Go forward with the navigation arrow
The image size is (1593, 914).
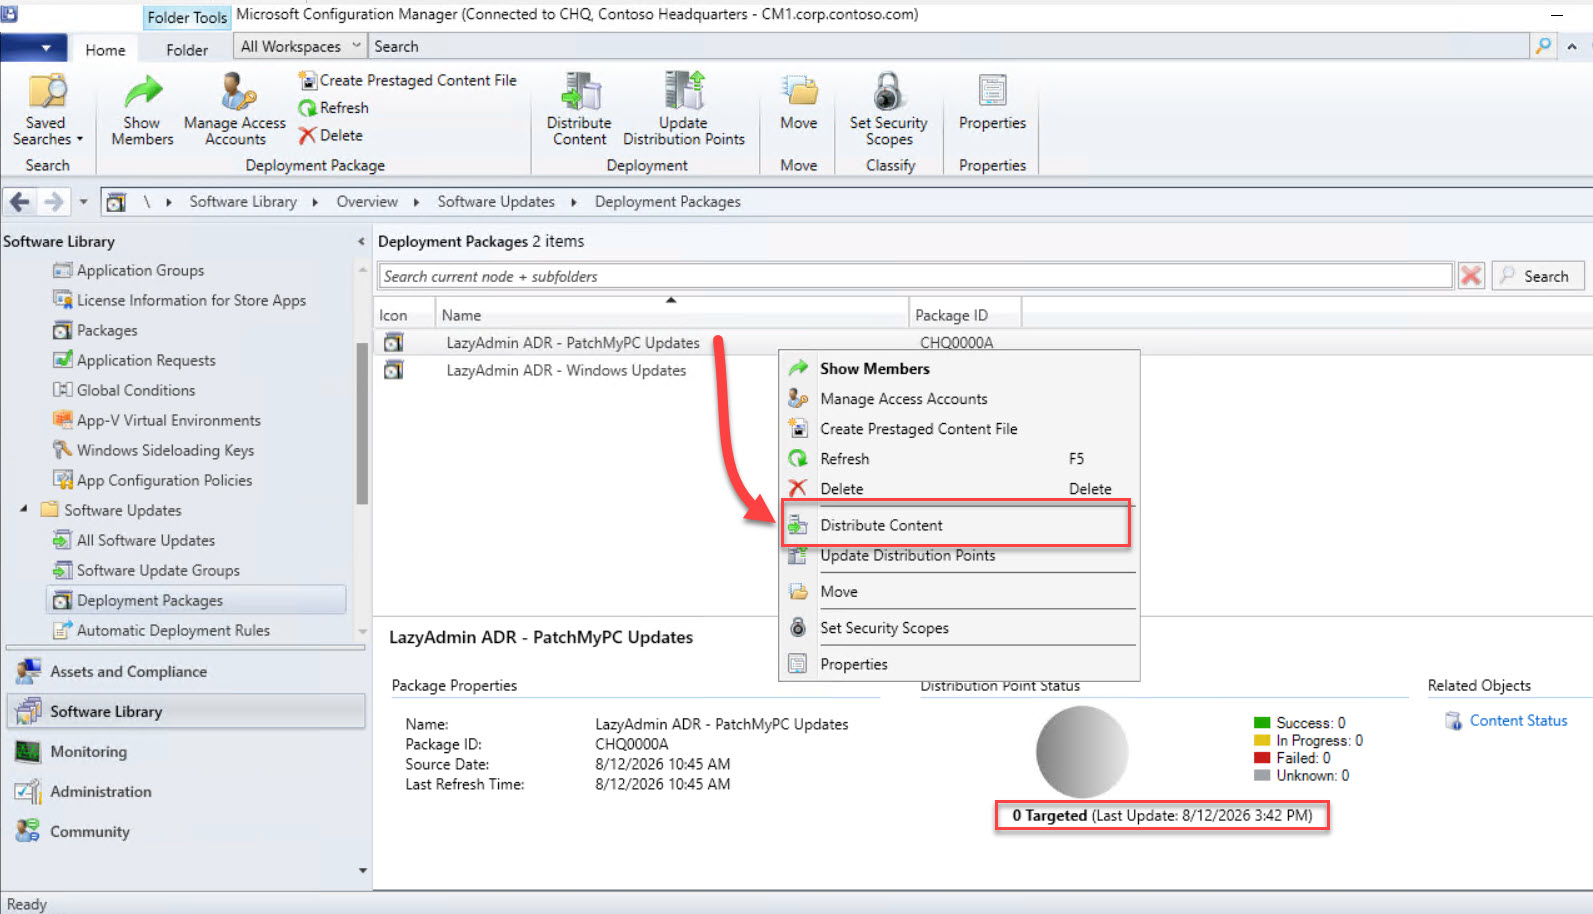[54, 202]
